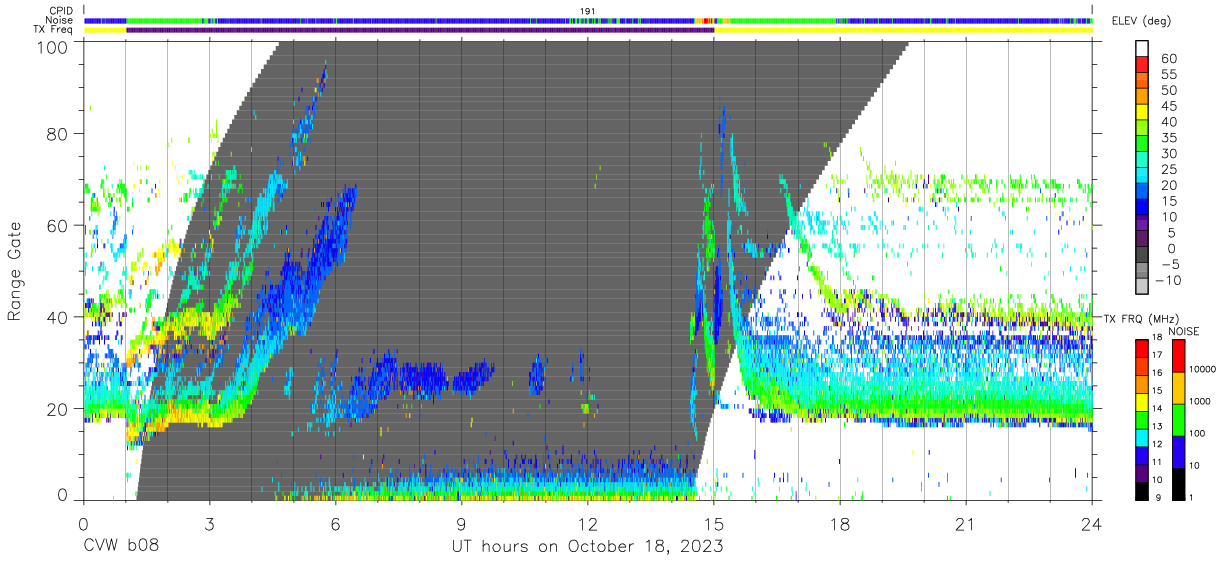The width and height of the screenshot is (1228, 567).
Task: Click the 12 tick on the UT hours axis
Action: [588, 523]
